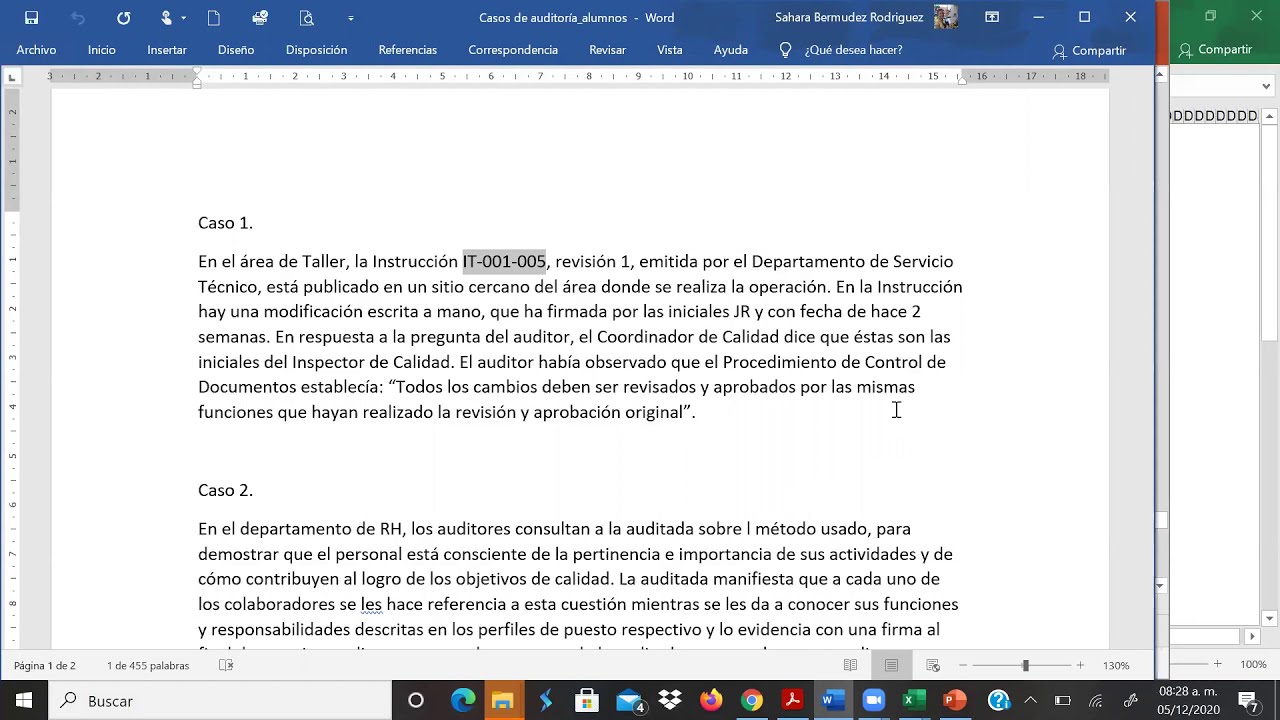
Task: Click the lightbulb Tell Me icon
Action: 785,50
